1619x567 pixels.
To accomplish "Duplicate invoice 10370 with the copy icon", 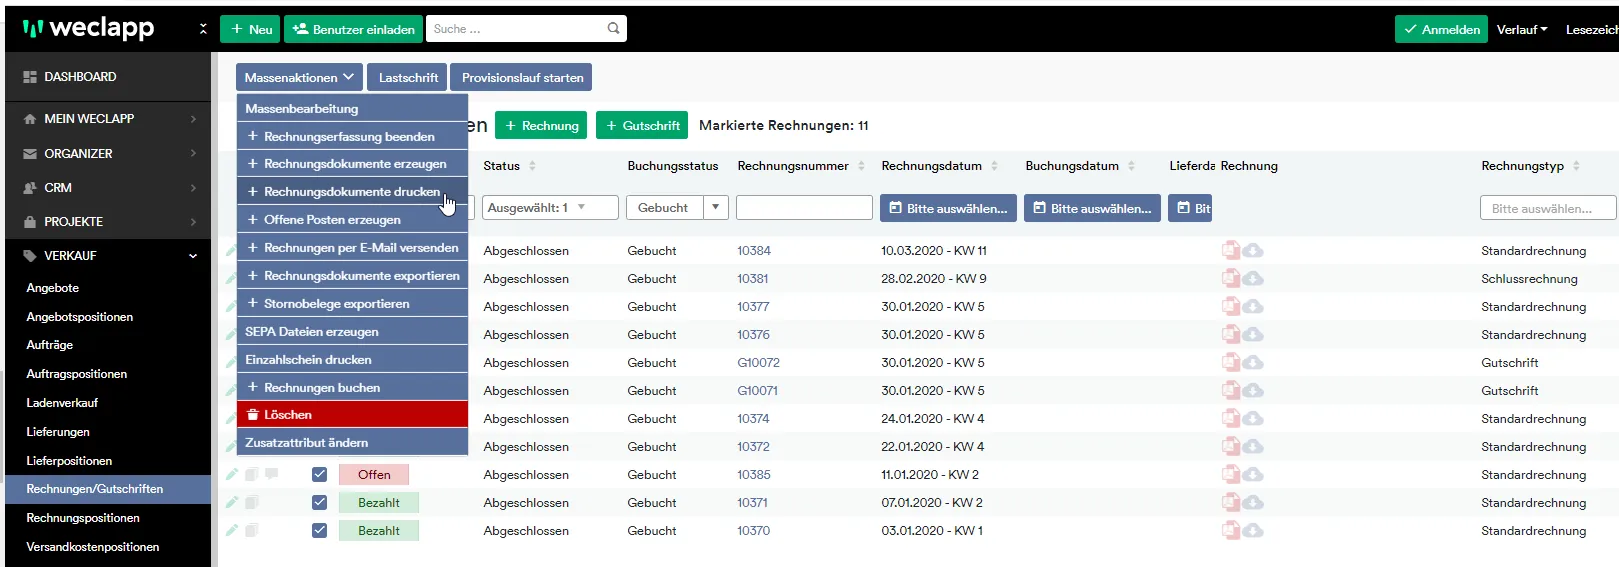I will tap(252, 530).
